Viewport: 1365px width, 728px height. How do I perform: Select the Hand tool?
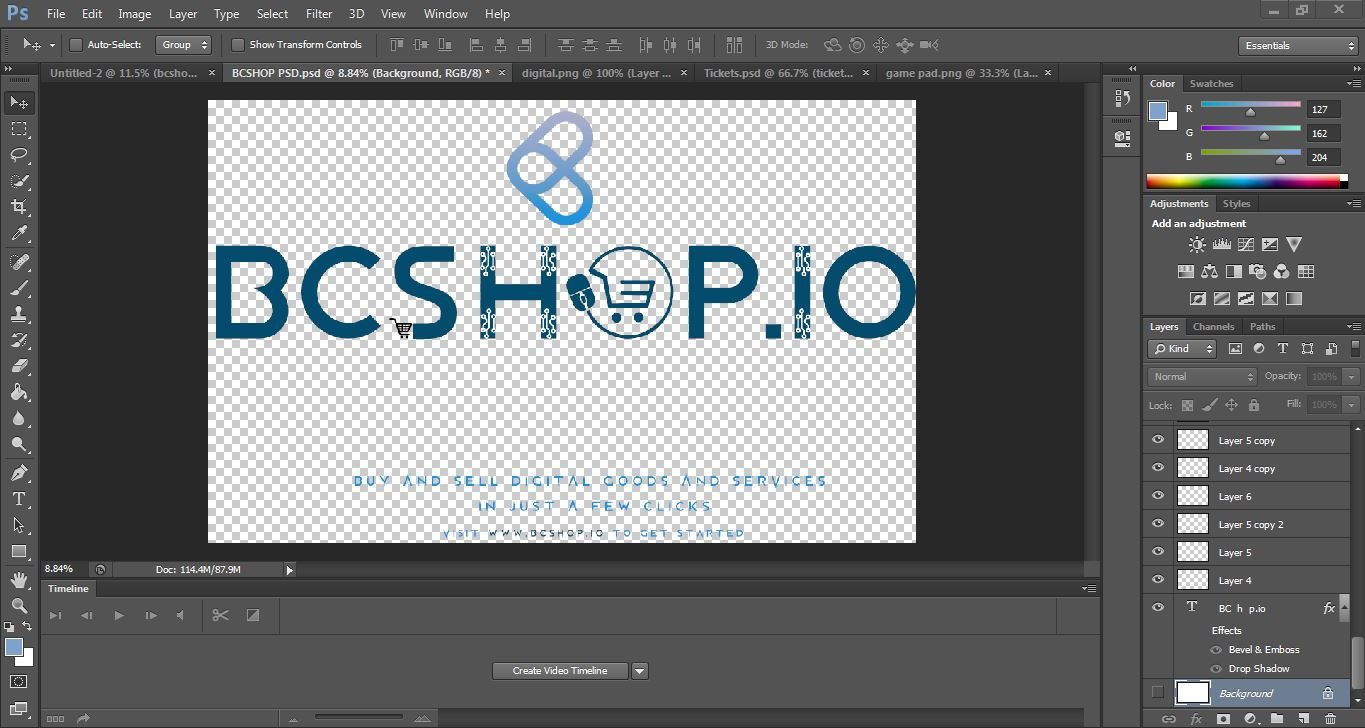coord(19,580)
